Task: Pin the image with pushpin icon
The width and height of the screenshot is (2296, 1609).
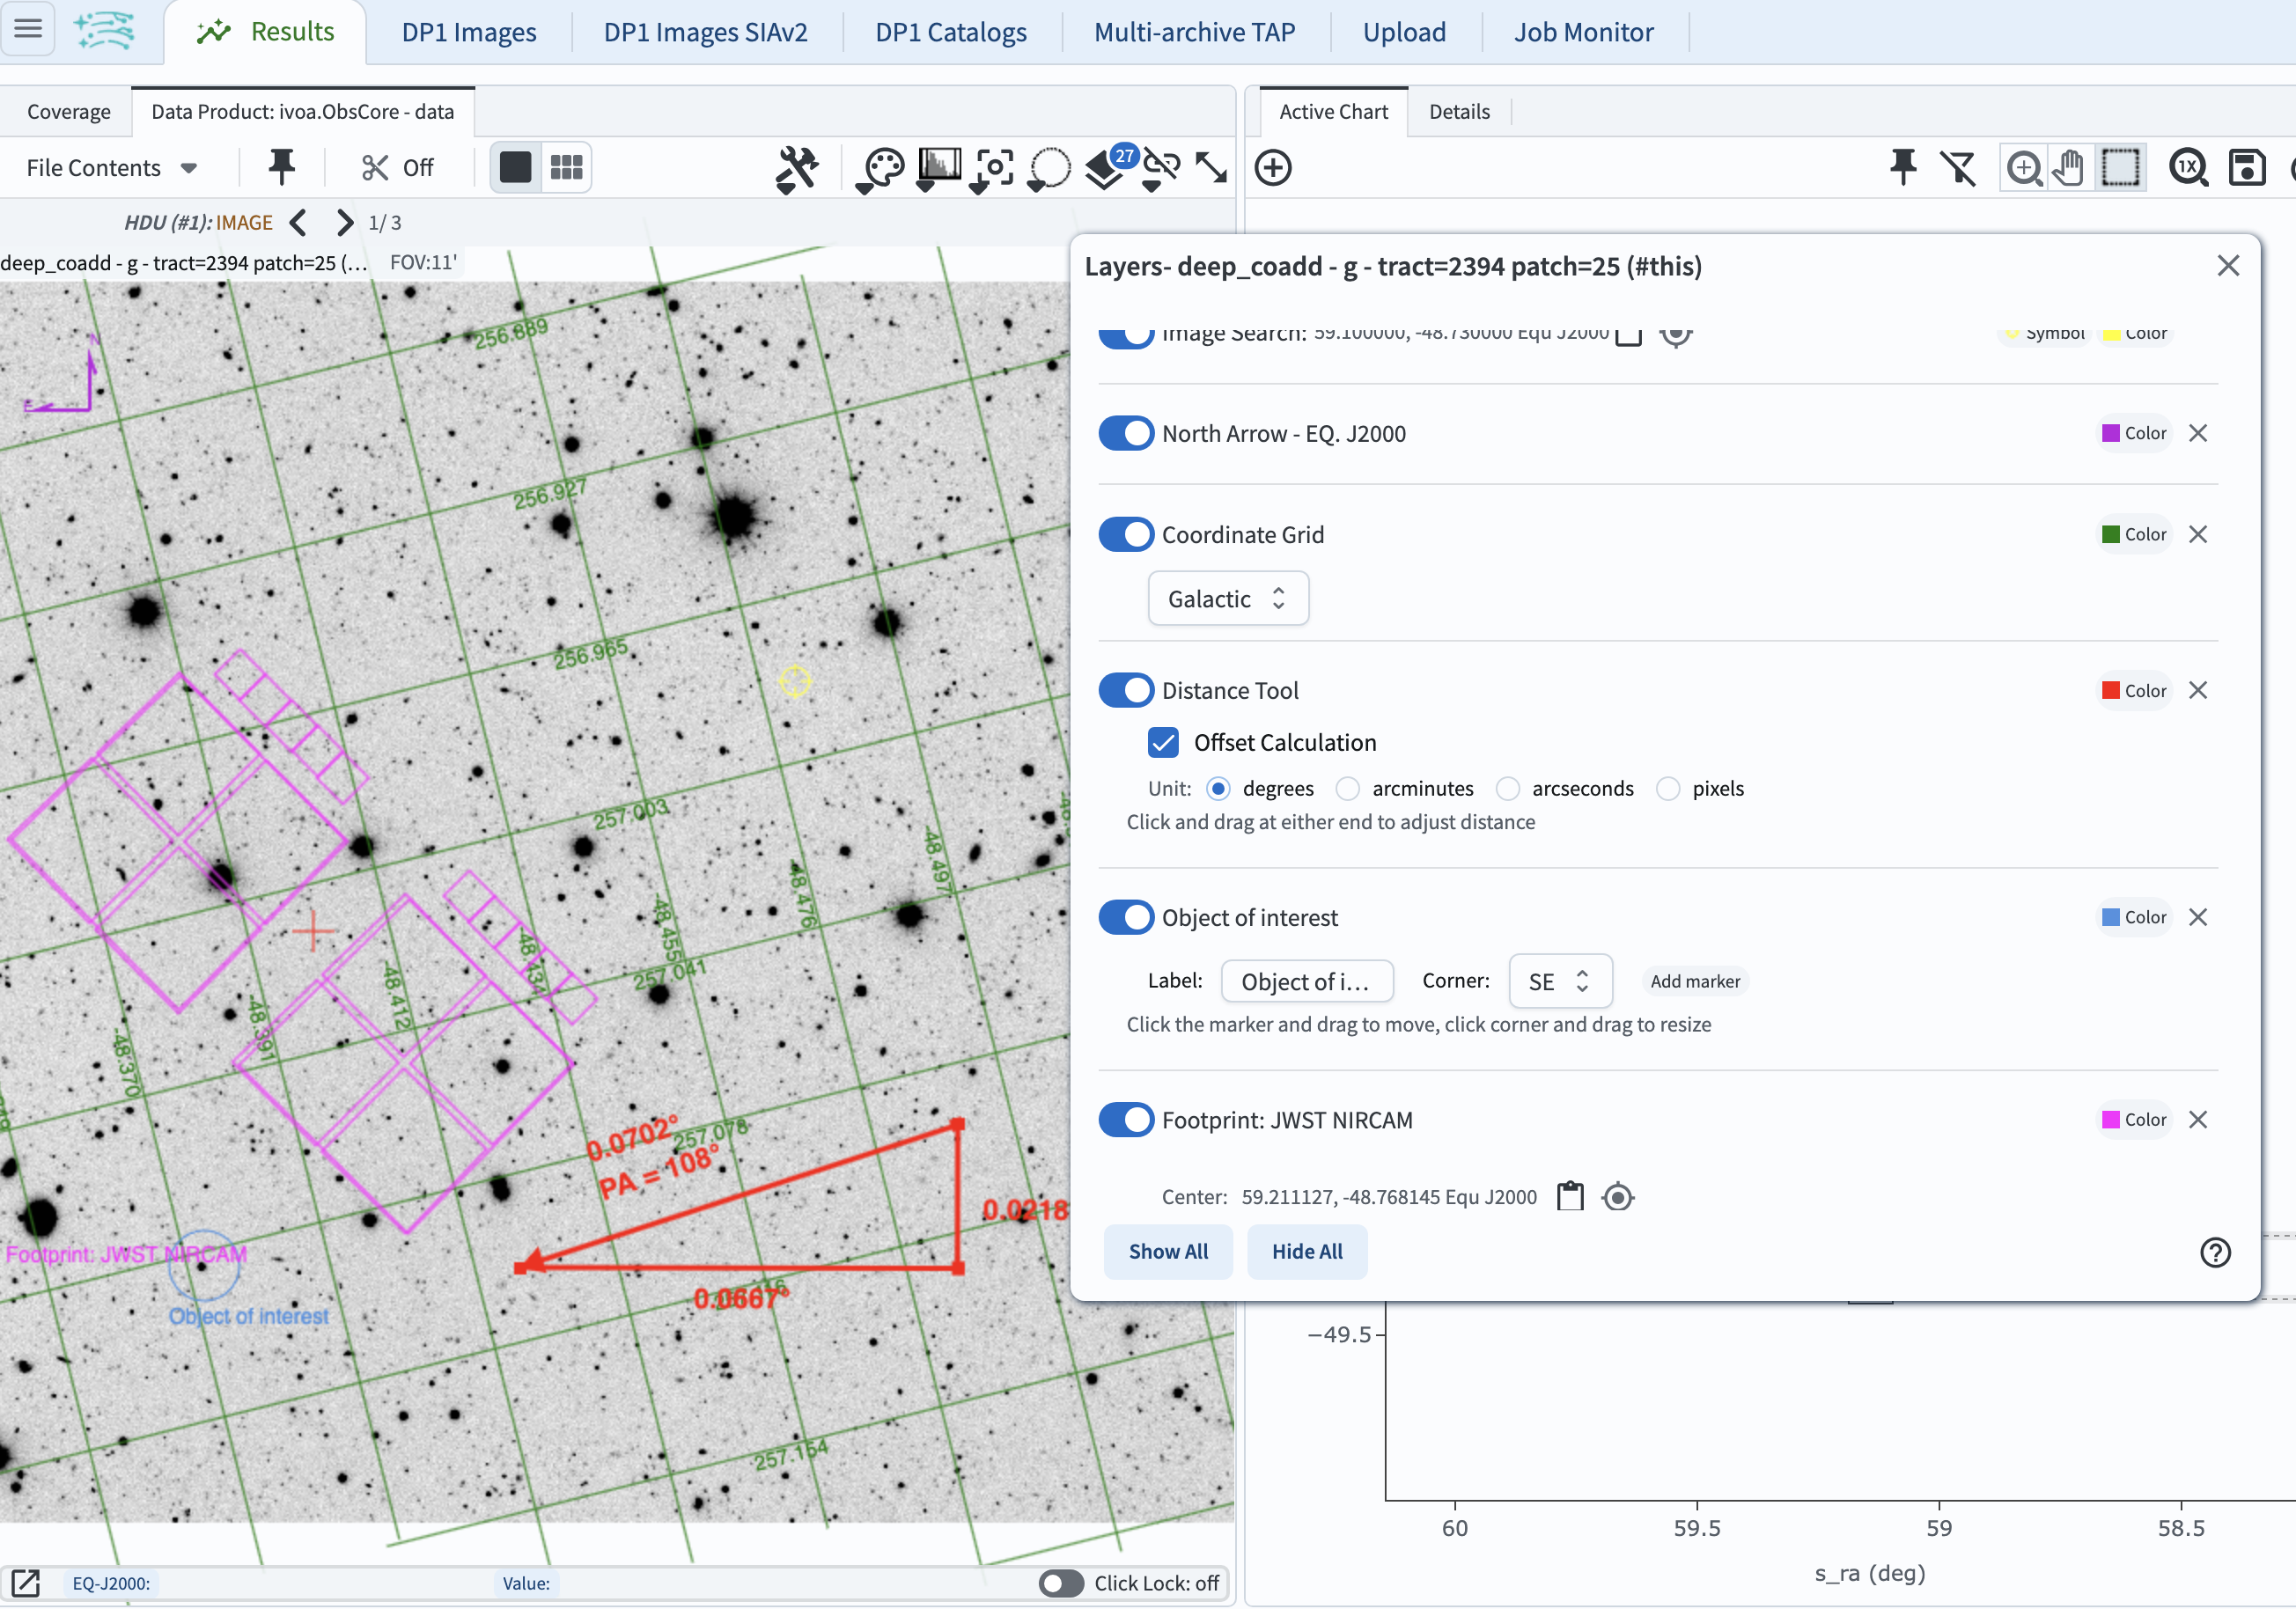Action: [281, 167]
